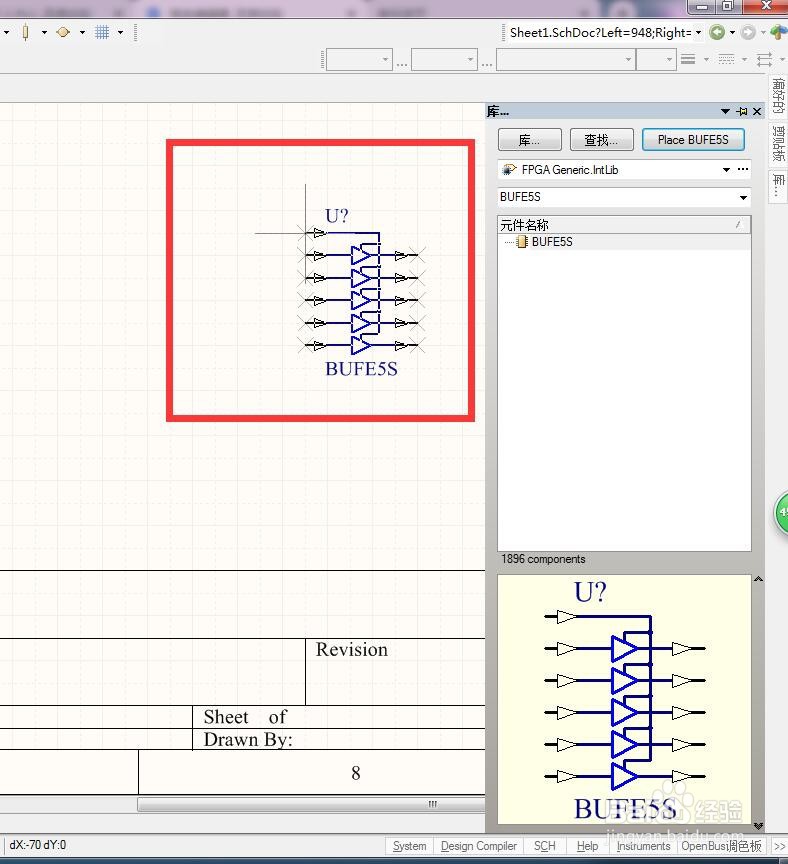Open the library panel title menu arrow
This screenshot has height=864, width=788.
[x=725, y=111]
